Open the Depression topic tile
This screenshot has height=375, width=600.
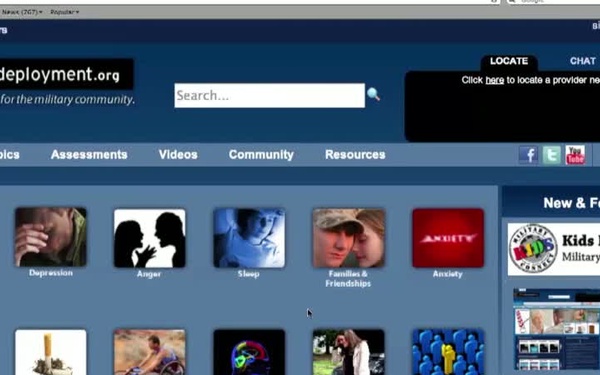51,237
